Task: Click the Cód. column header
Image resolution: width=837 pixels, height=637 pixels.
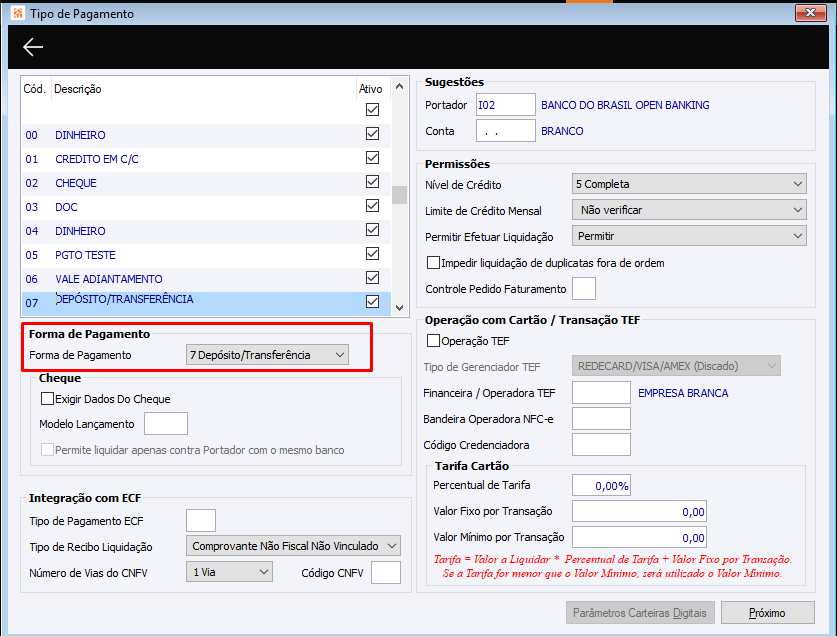Action: point(34,89)
